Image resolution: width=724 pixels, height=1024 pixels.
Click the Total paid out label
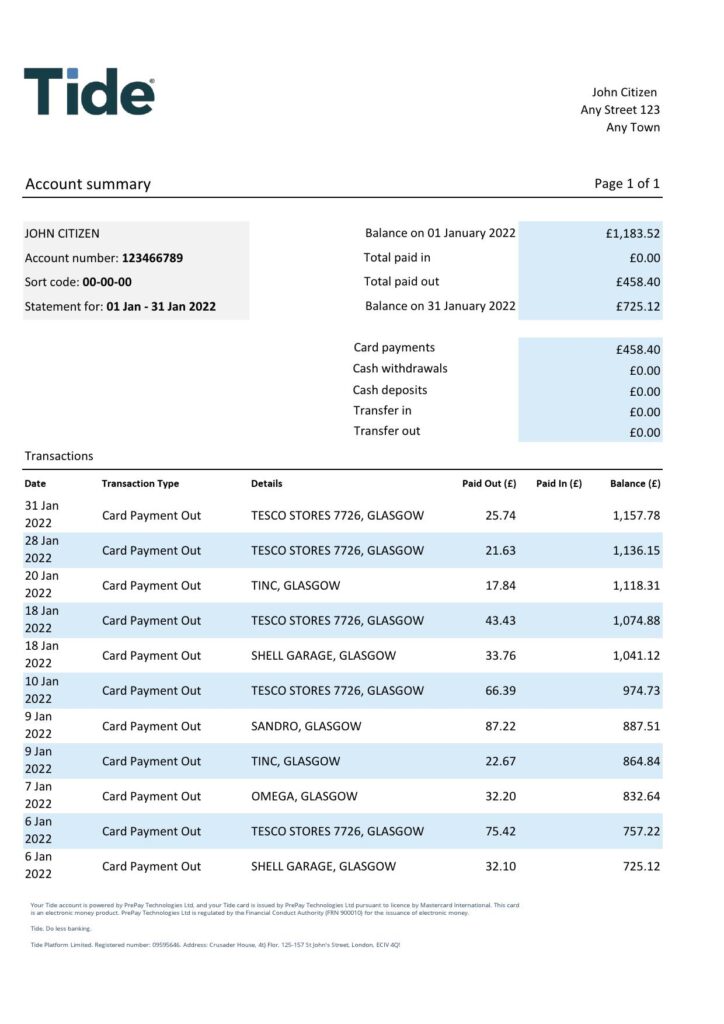[x=401, y=282]
